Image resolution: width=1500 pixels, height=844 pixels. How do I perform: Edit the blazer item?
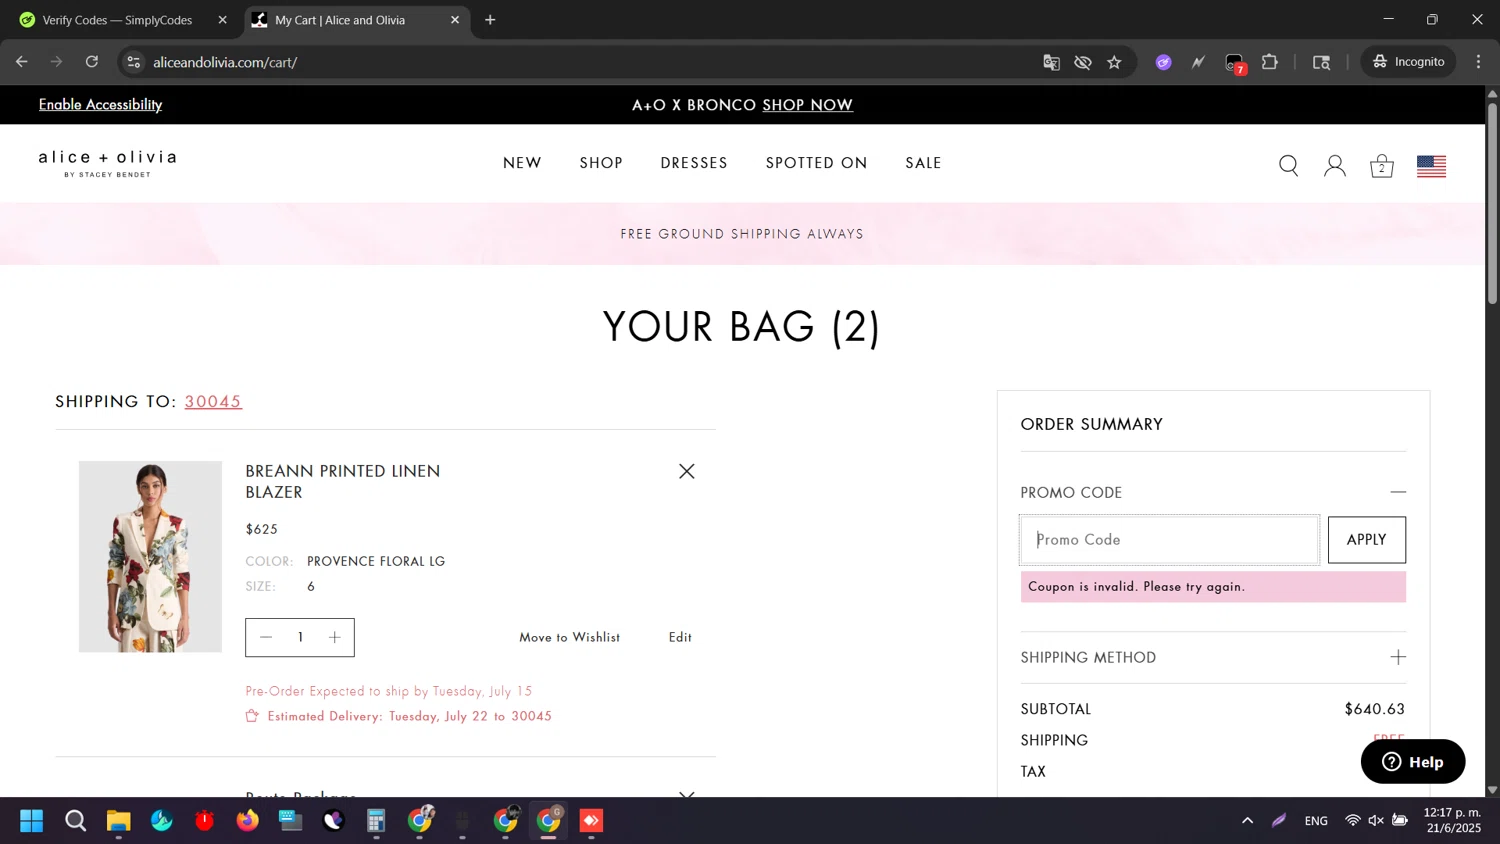[680, 637]
